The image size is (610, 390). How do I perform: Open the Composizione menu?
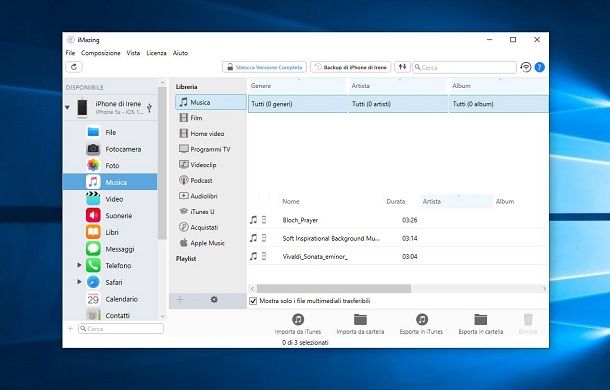click(x=101, y=53)
